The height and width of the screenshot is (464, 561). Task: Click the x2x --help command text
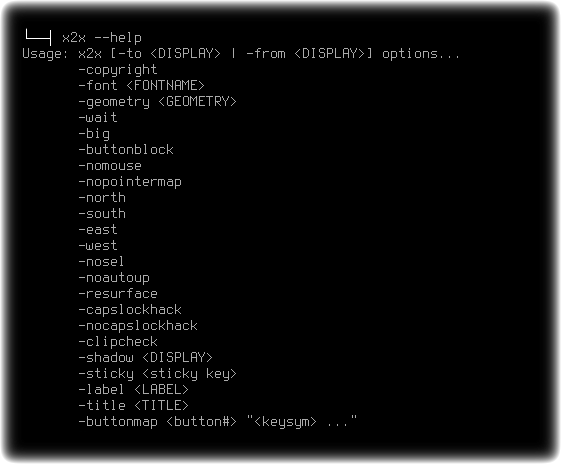pos(102,38)
